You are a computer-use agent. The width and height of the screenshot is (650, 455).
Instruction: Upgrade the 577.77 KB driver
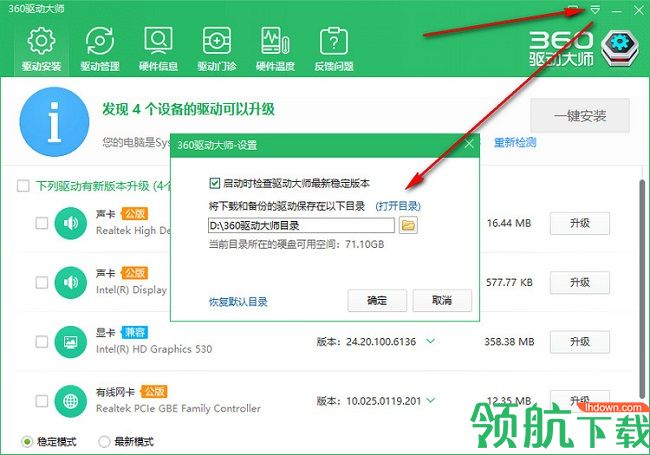[x=580, y=283]
